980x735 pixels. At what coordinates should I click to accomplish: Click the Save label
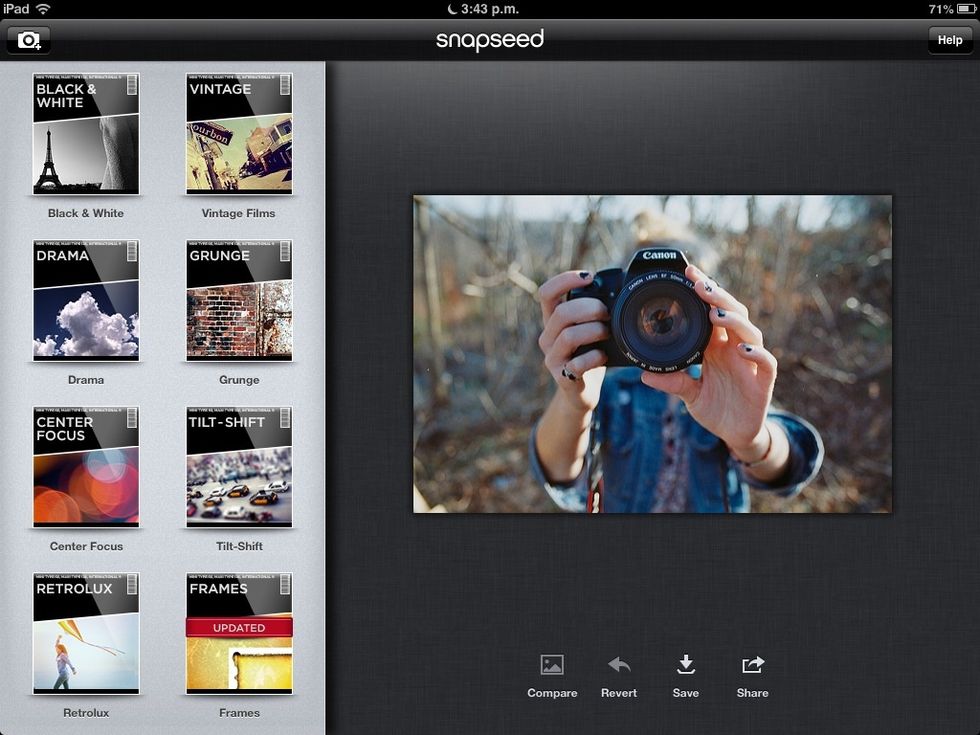(686, 693)
